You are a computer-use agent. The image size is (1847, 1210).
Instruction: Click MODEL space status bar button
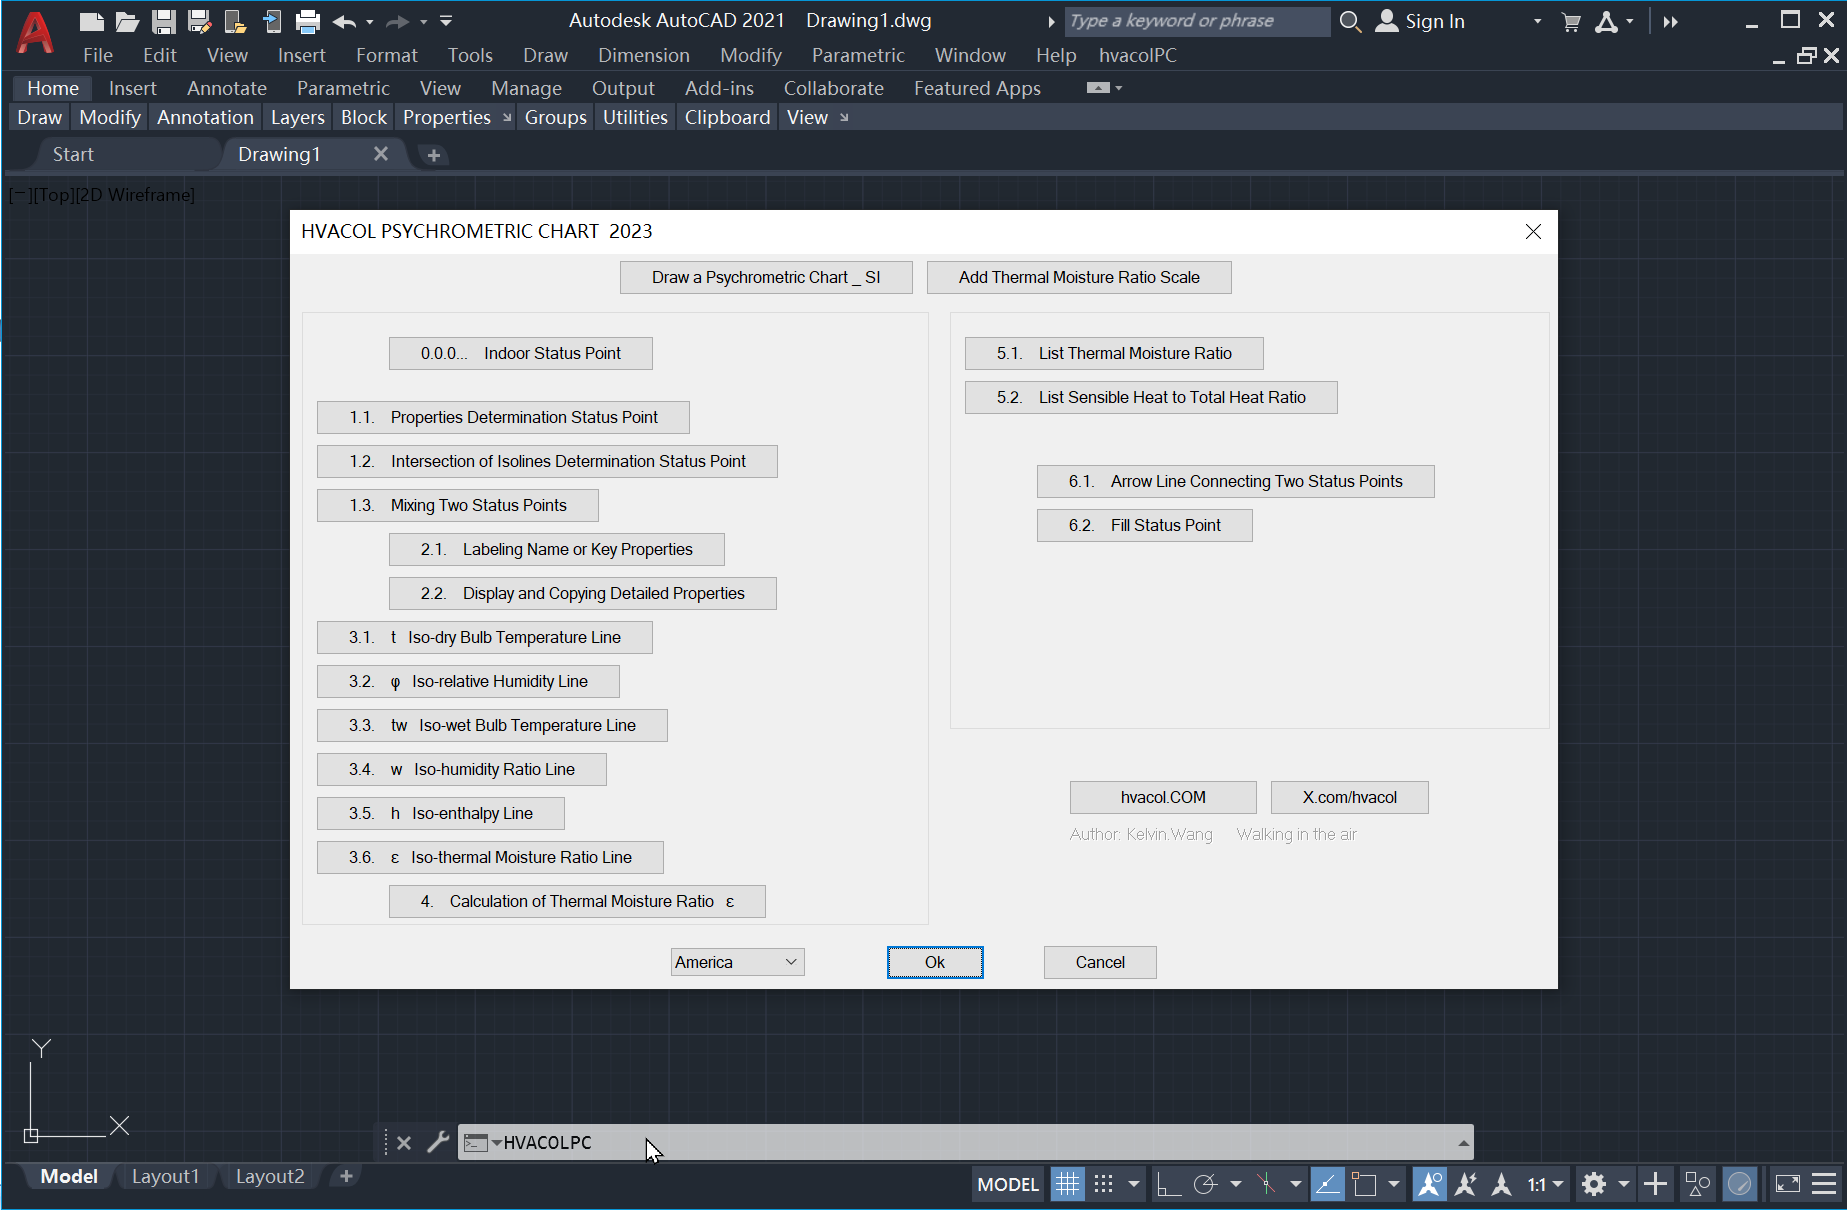click(x=1008, y=1185)
